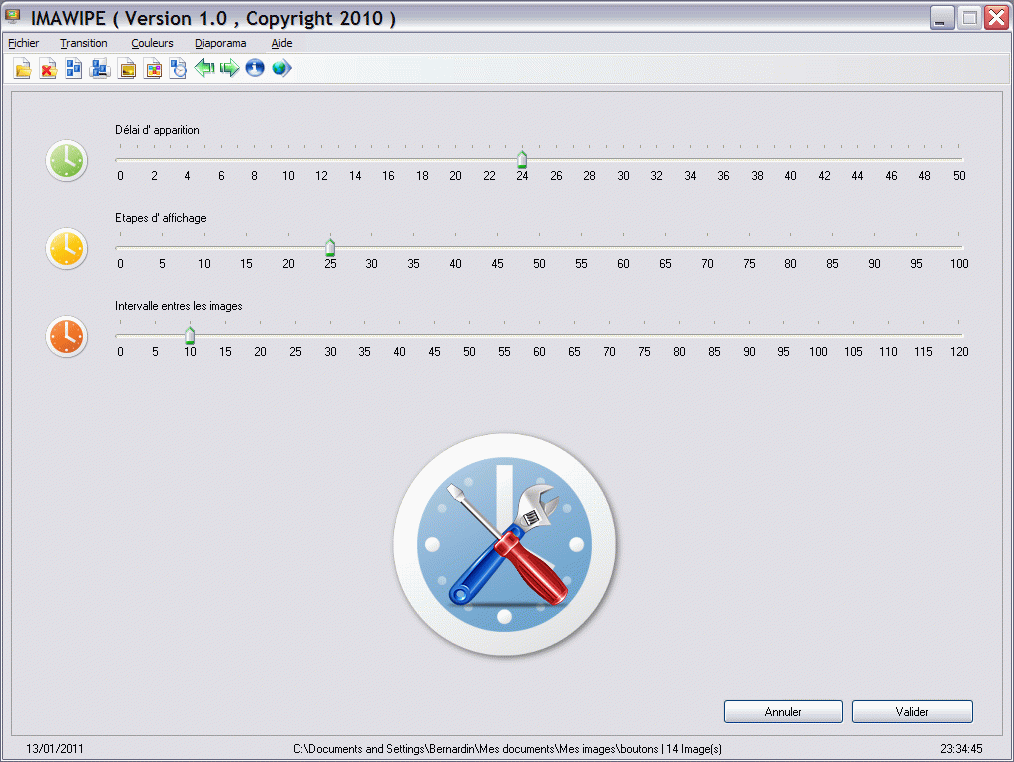Click the green clock icon
Viewport: 1014px width, 762px height.
[x=67, y=160]
